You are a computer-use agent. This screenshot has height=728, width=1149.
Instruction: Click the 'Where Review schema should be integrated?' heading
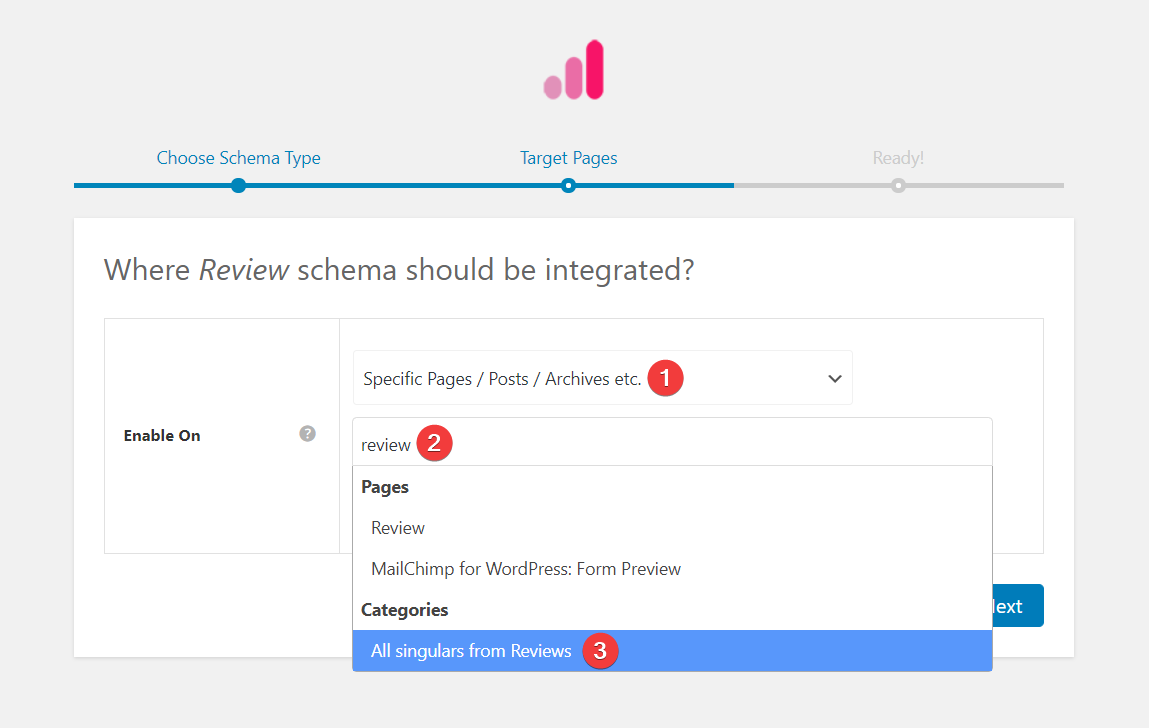tap(399, 270)
